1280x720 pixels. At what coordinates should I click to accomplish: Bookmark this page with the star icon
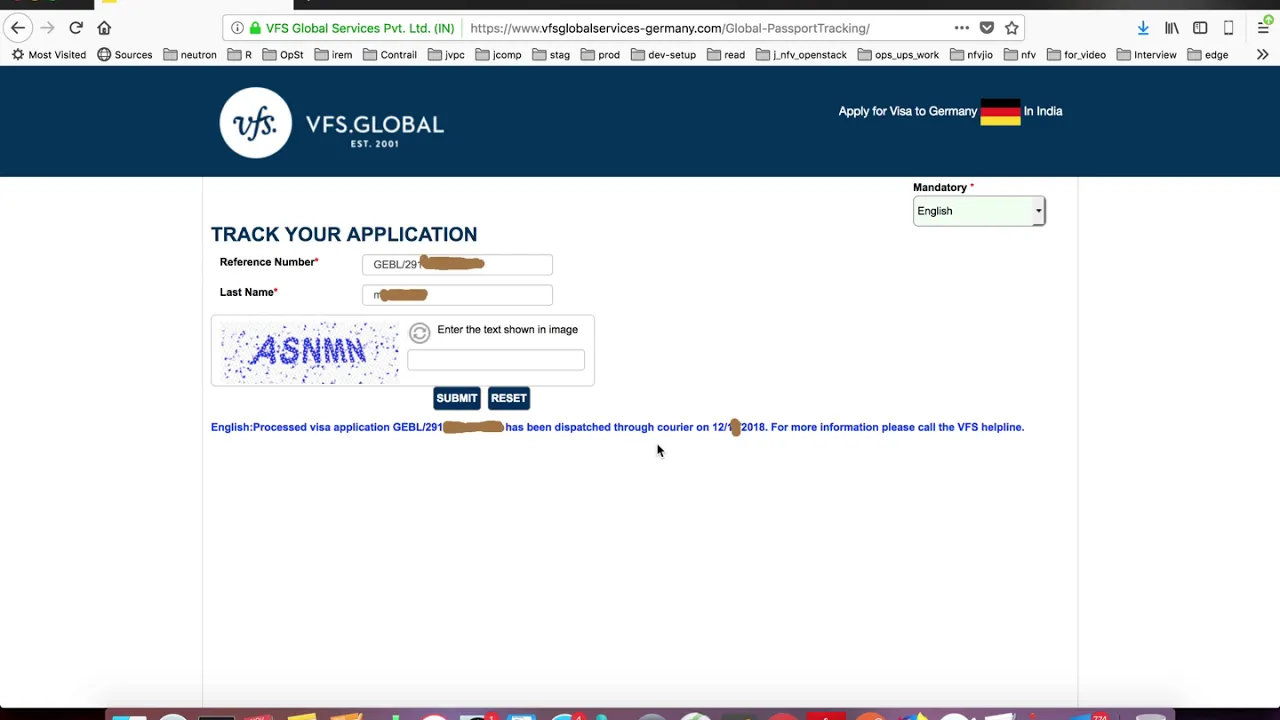click(1012, 28)
